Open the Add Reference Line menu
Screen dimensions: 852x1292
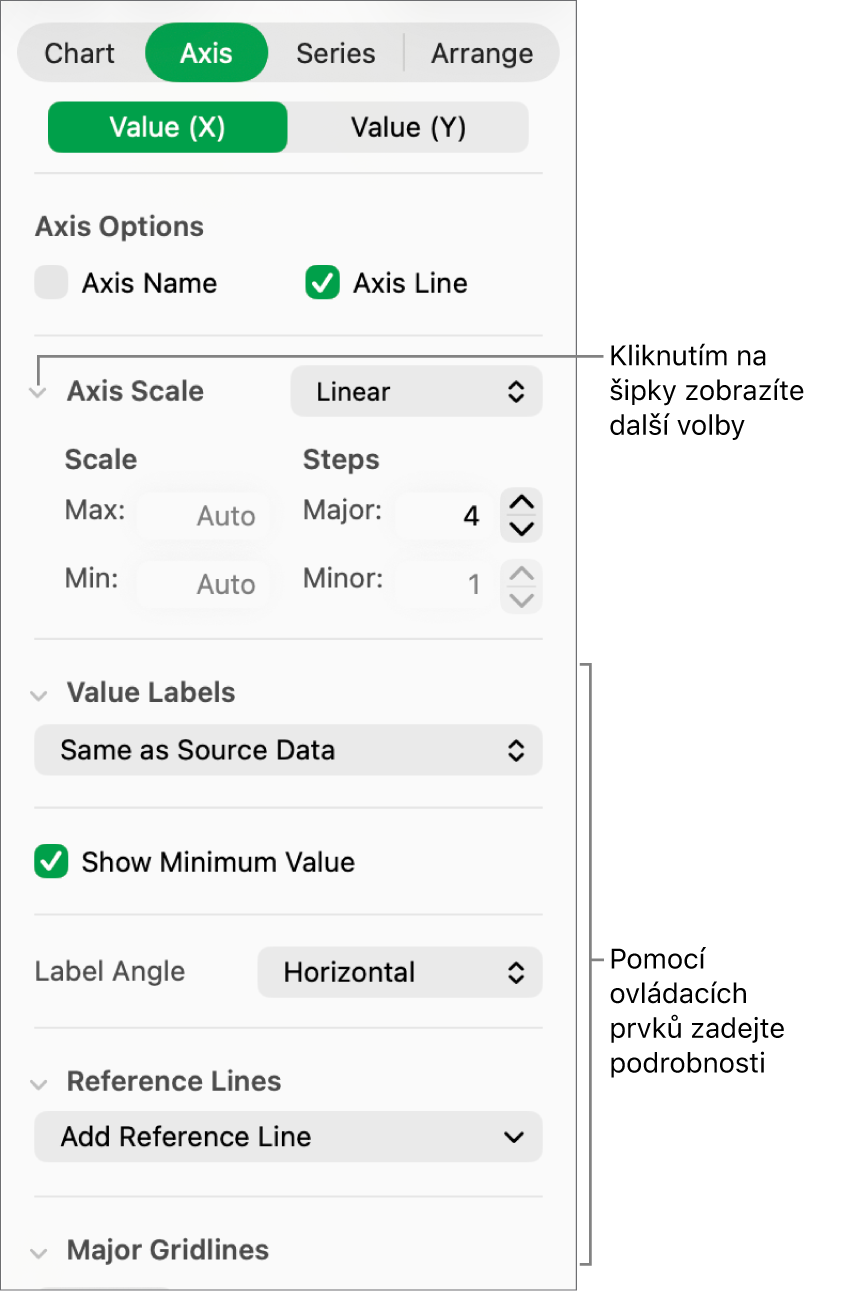coord(288,1137)
